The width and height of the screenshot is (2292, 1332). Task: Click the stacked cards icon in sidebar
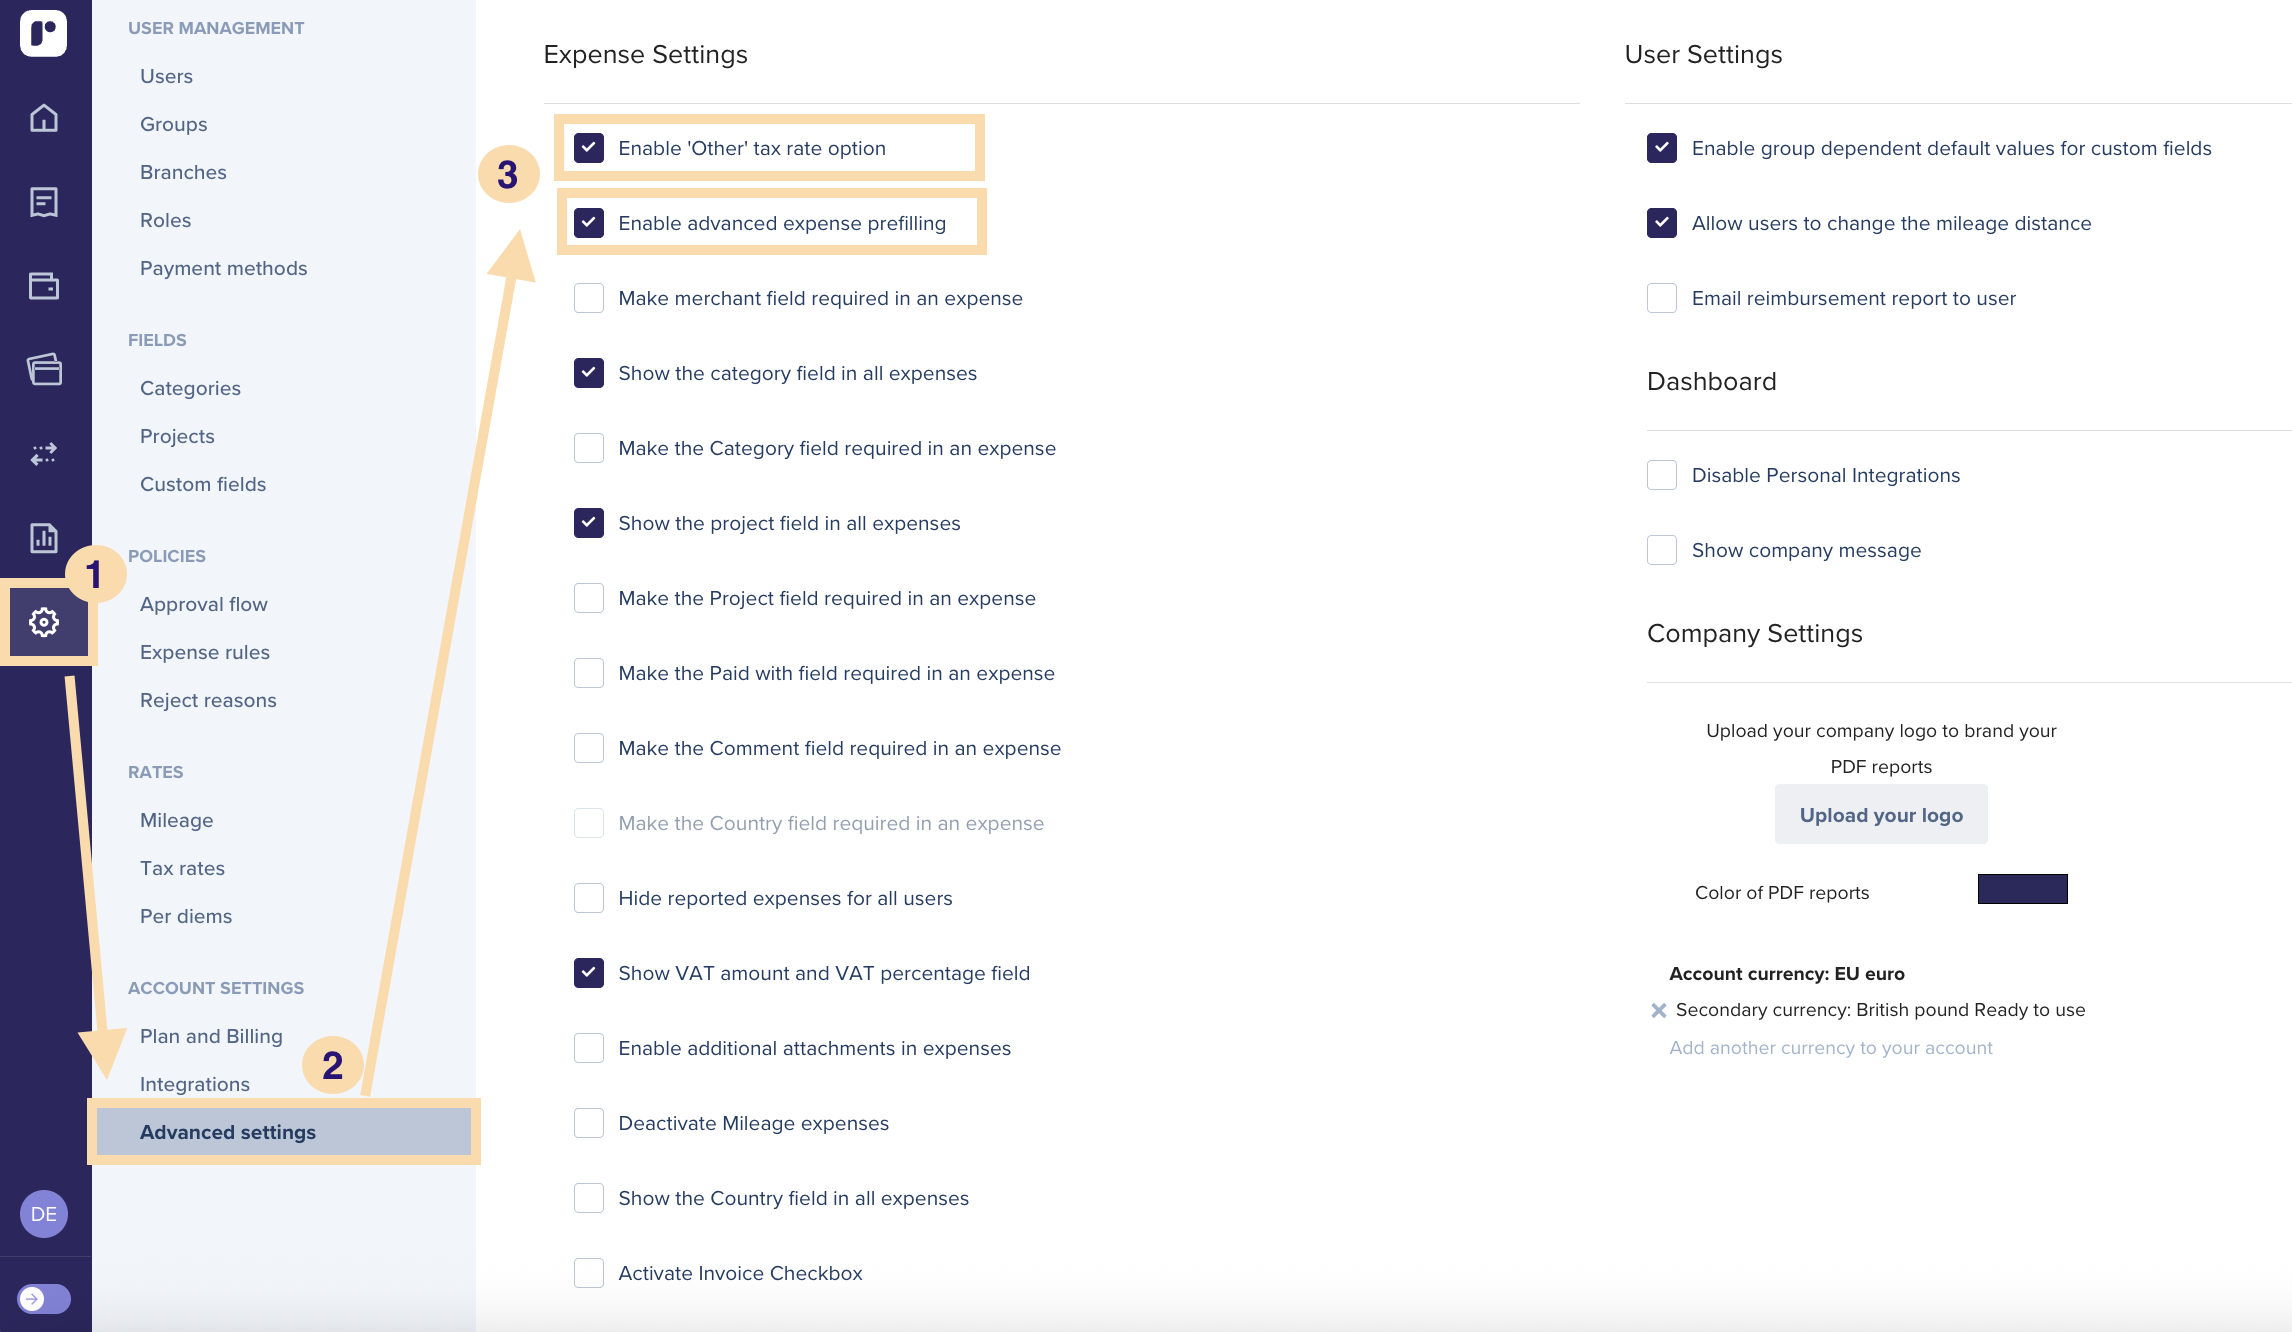[x=44, y=370]
